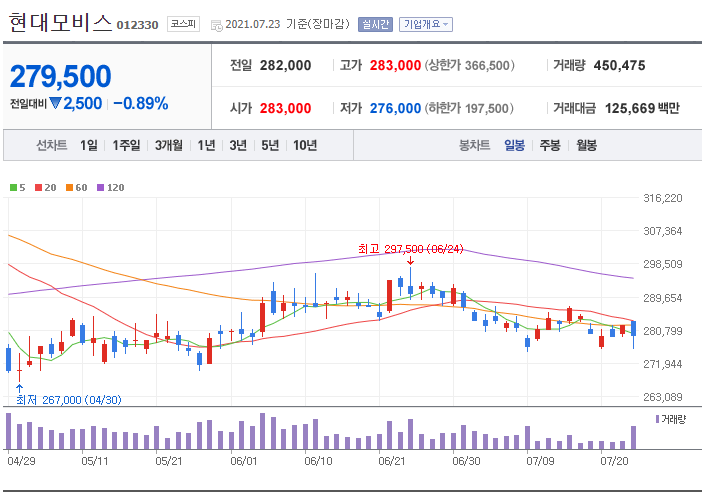Click the current price 279,500

[60, 76]
